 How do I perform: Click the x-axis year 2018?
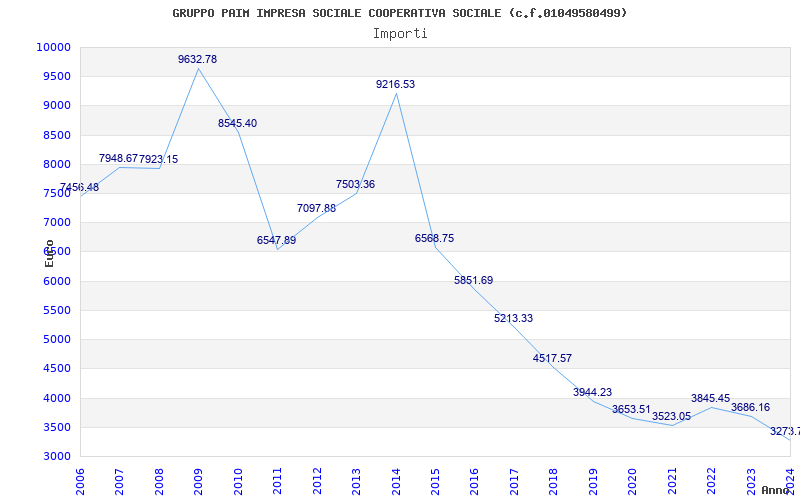[554, 481]
